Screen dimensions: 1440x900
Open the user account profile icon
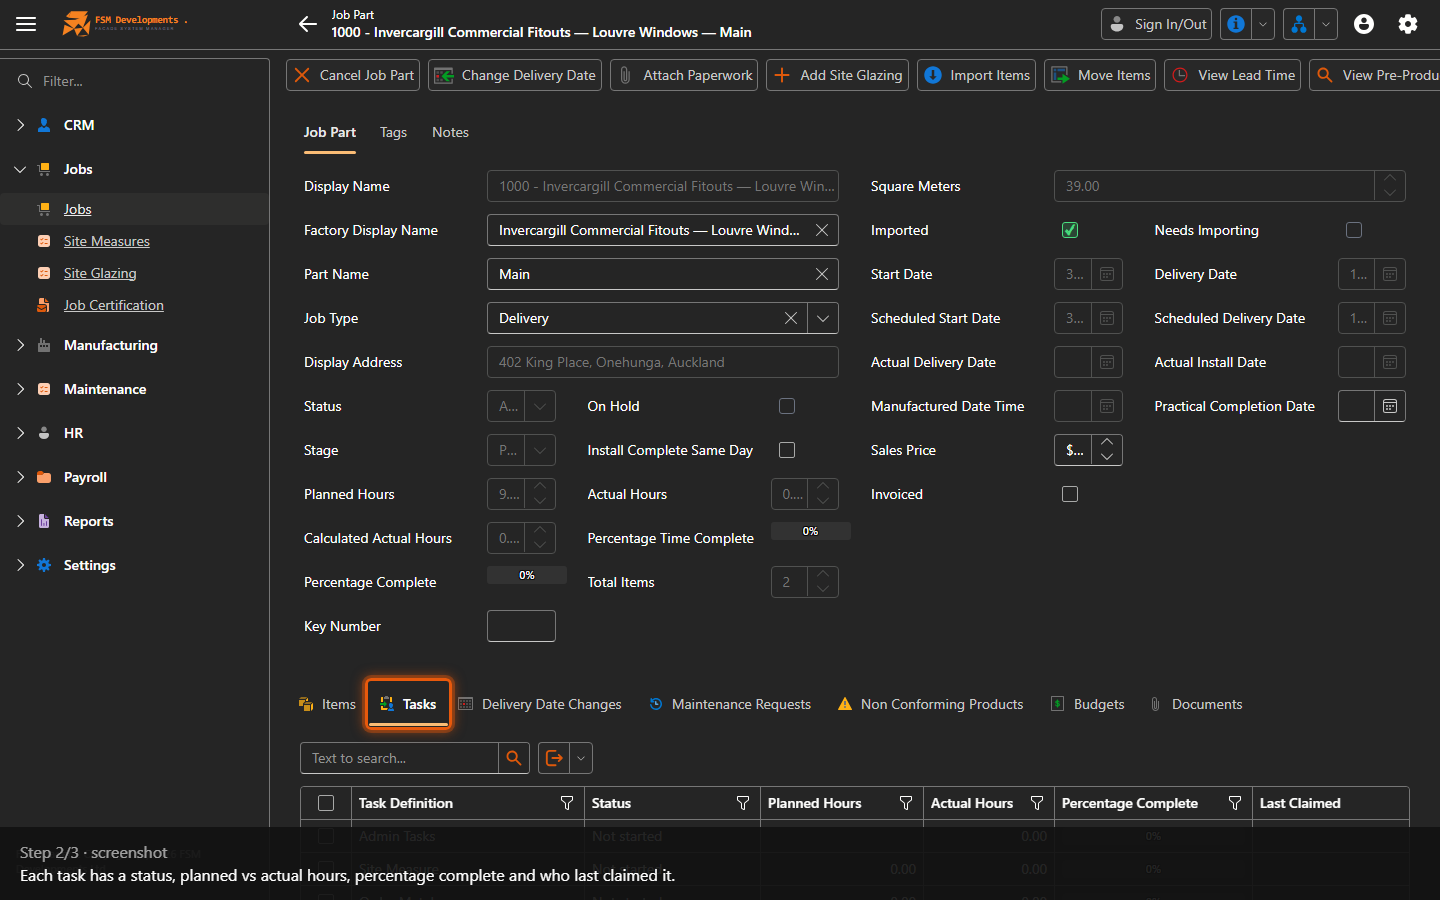pos(1364,24)
